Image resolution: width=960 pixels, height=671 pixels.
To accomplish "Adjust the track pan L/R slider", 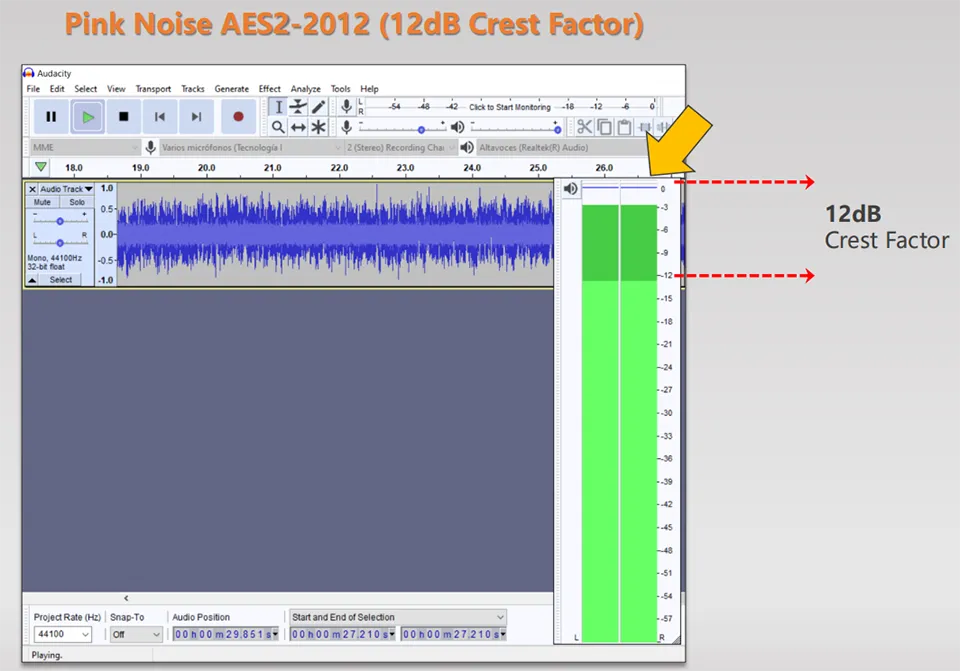I will pyautogui.click(x=60, y=242).
